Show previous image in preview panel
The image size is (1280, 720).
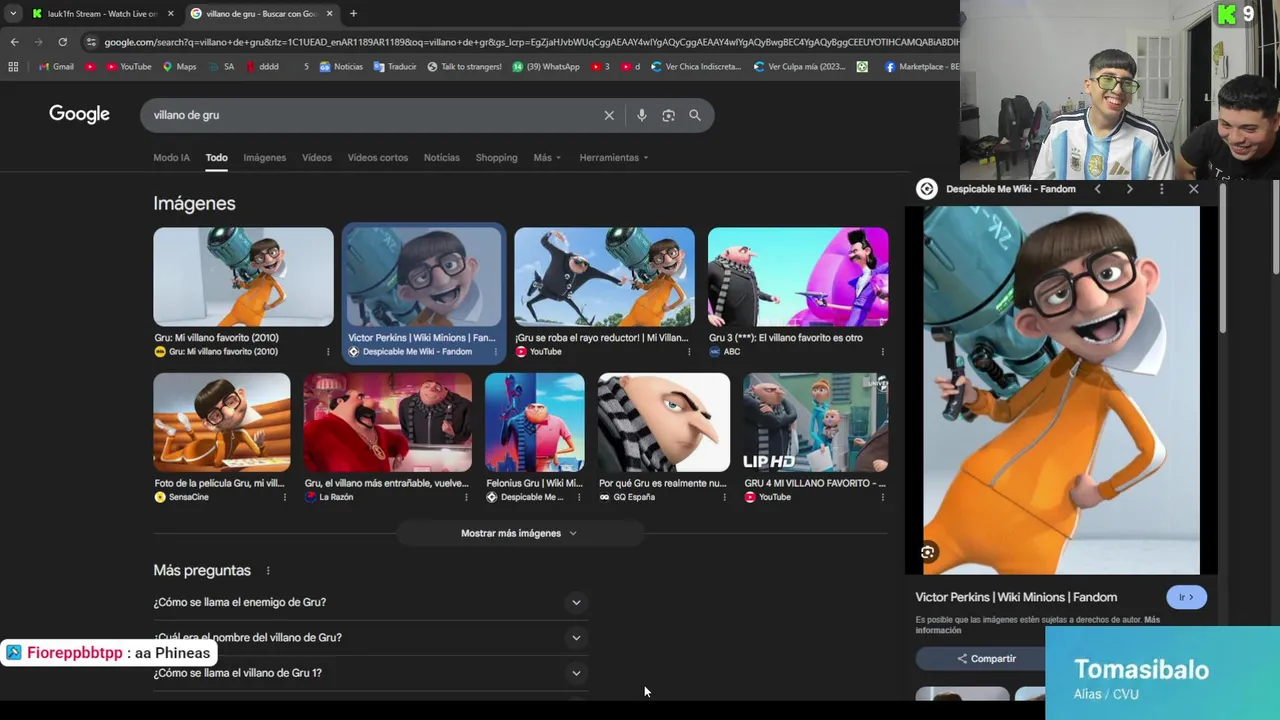1097,189
